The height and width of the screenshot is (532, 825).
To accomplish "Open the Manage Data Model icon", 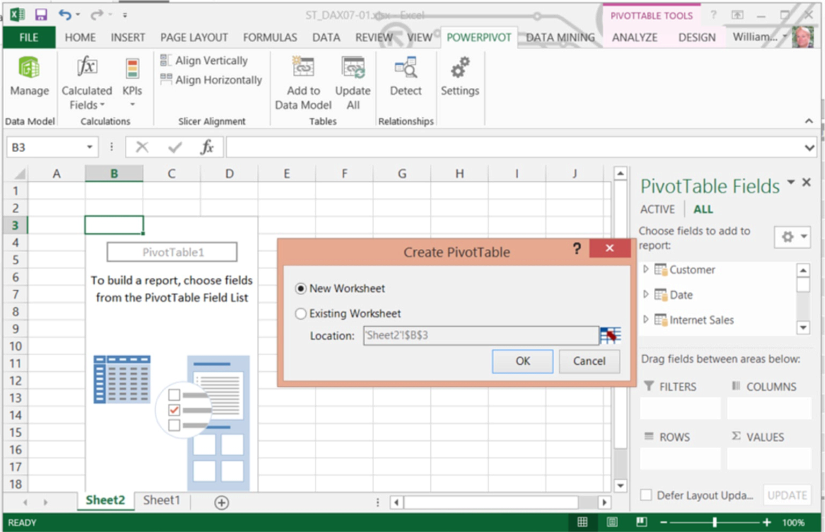I will click(x=29, y=76).
